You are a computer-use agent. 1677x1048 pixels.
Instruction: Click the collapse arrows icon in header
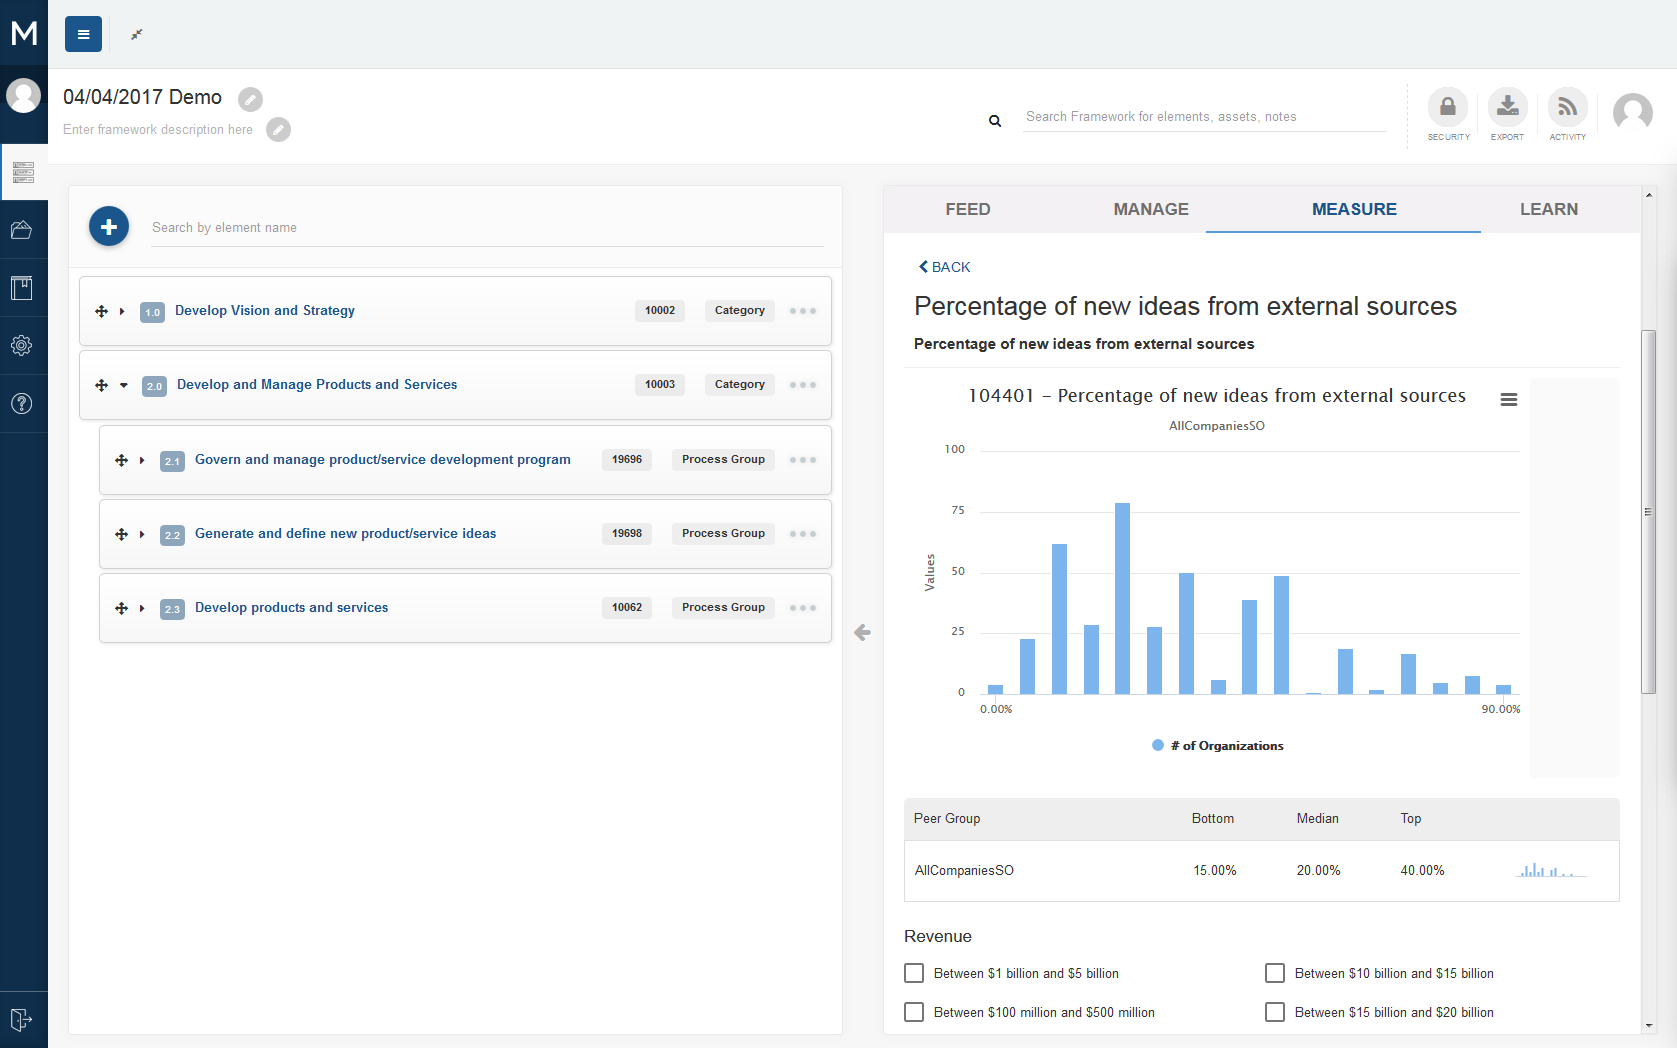coord(137,34)
